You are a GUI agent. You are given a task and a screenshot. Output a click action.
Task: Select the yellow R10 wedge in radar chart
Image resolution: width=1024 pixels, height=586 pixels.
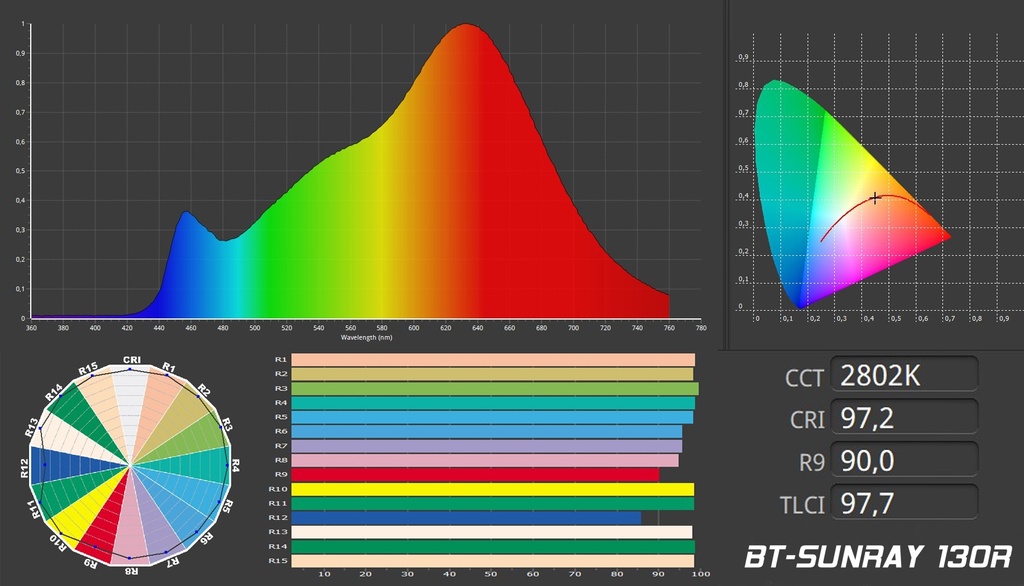point(88,502)
